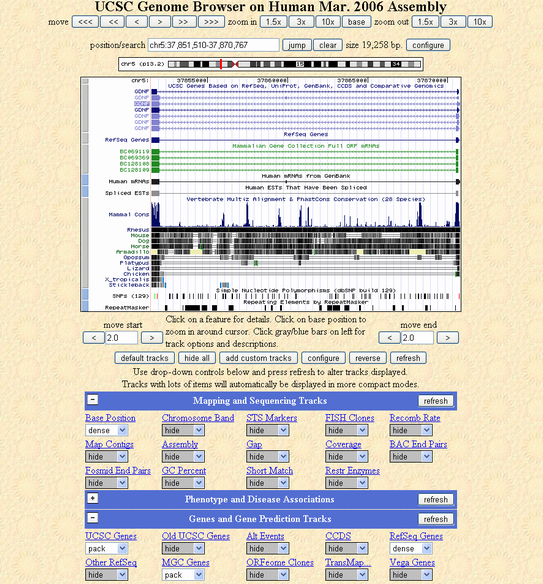This screenshot has height=584, width=543.
Task: Click the move start value field
Action: (121, 338)
